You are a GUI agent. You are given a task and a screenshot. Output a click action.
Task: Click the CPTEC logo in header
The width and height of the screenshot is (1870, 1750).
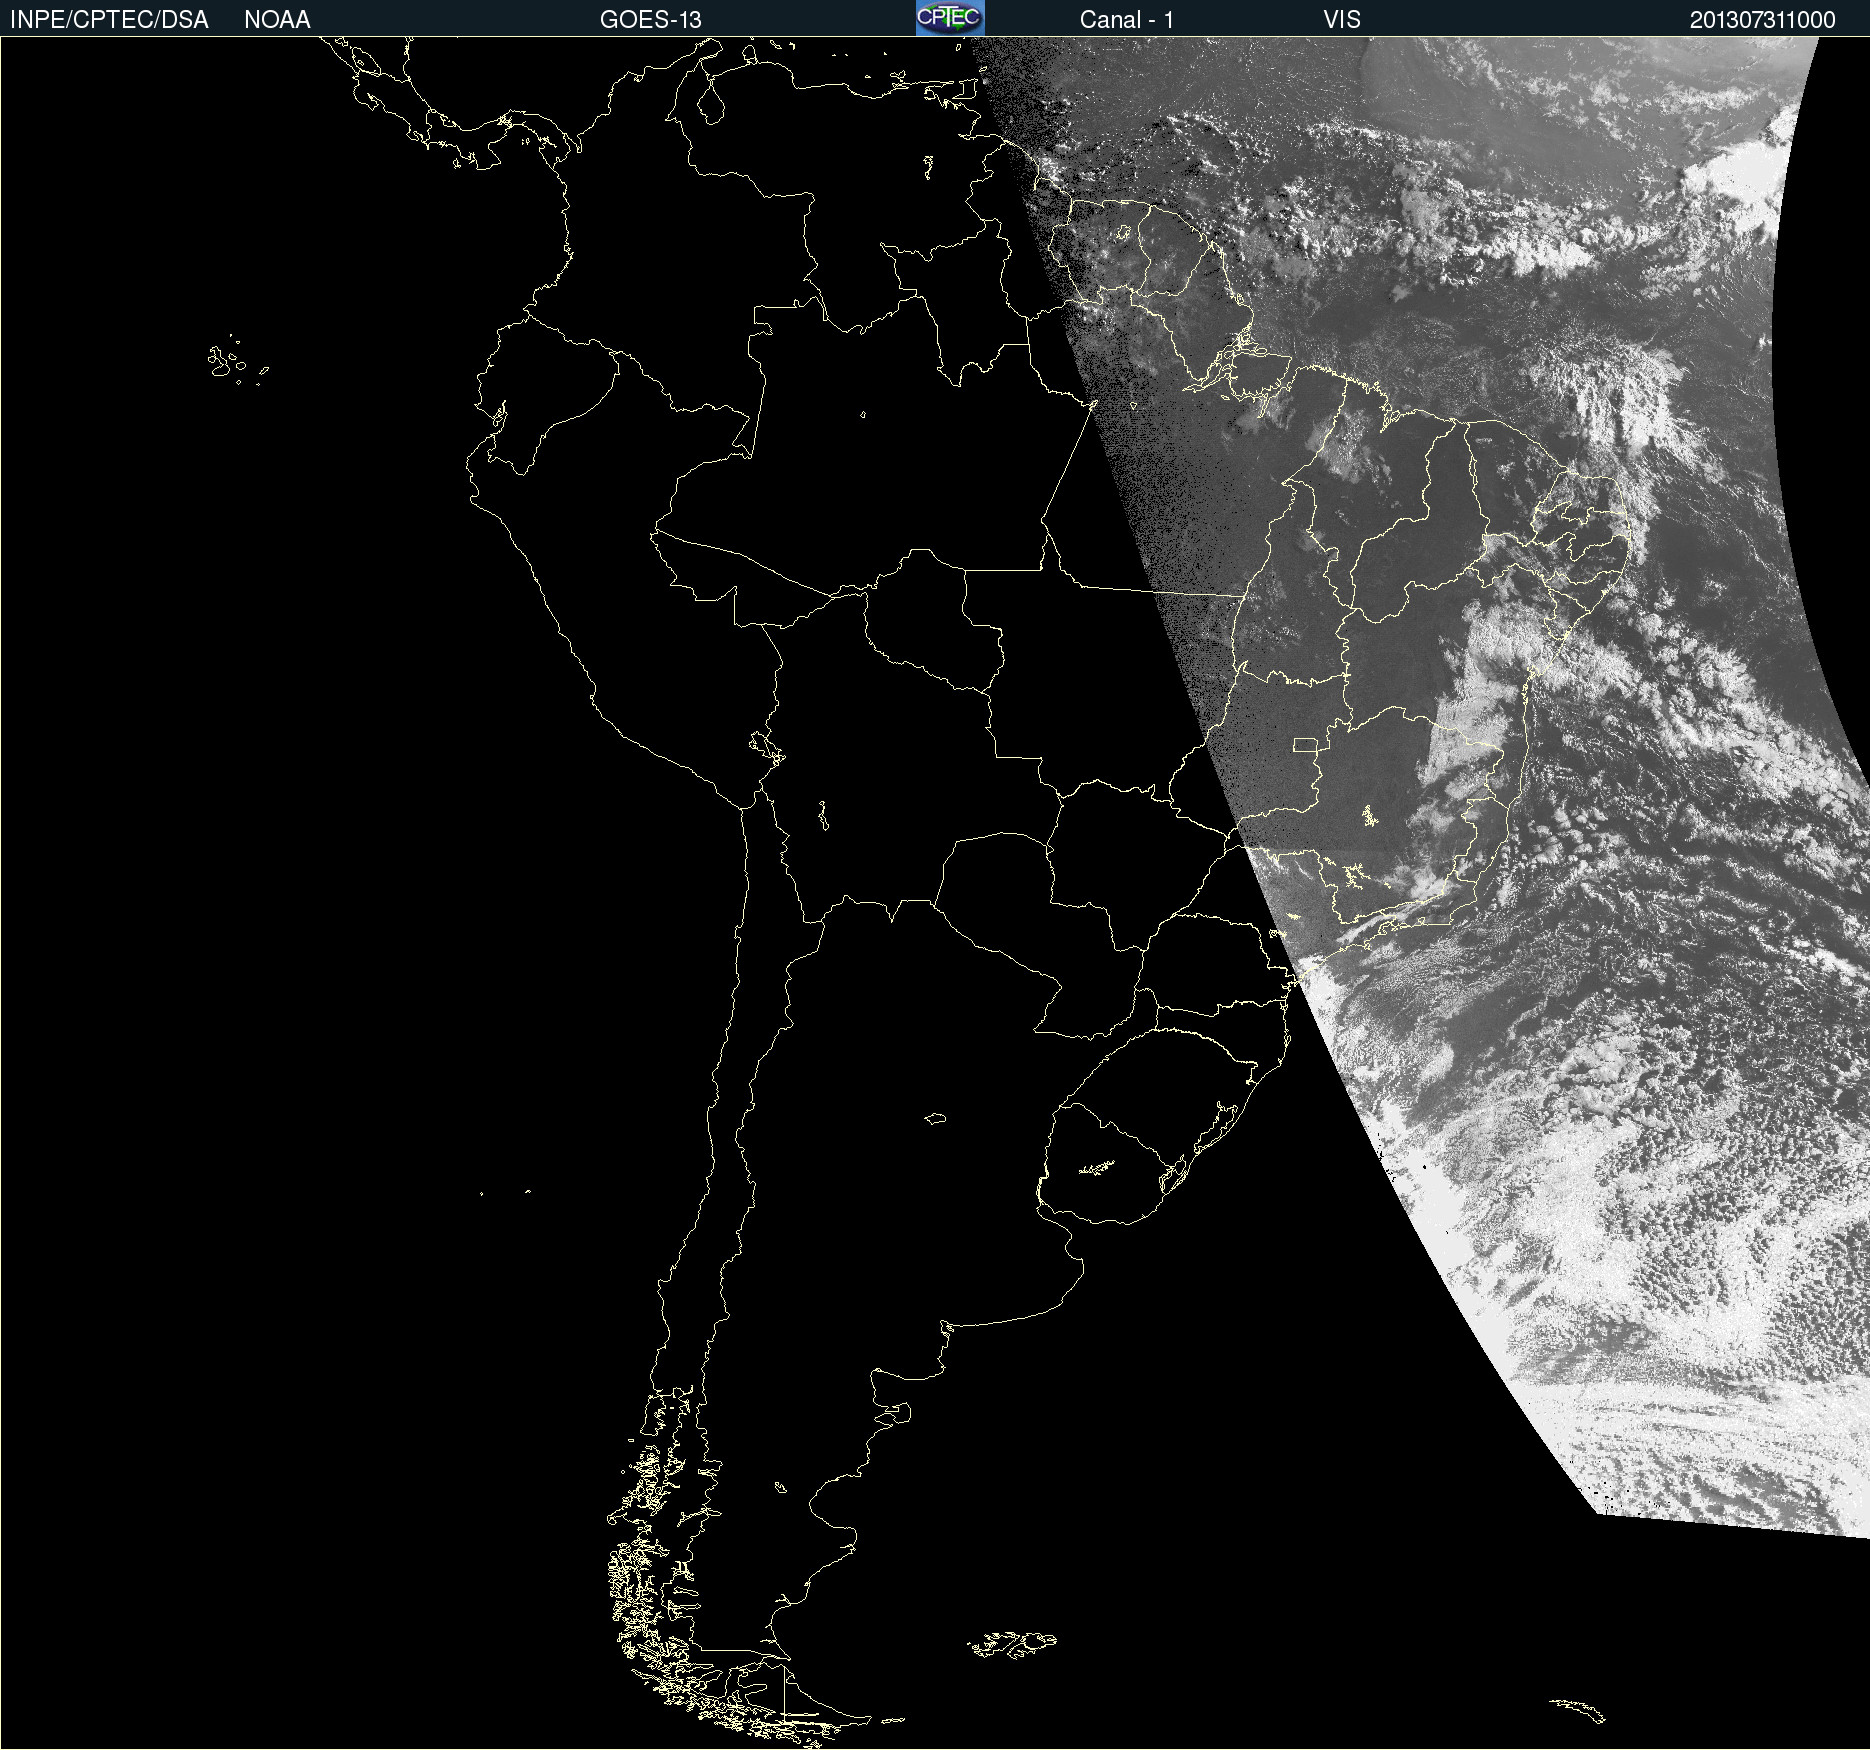click(950, 18)
